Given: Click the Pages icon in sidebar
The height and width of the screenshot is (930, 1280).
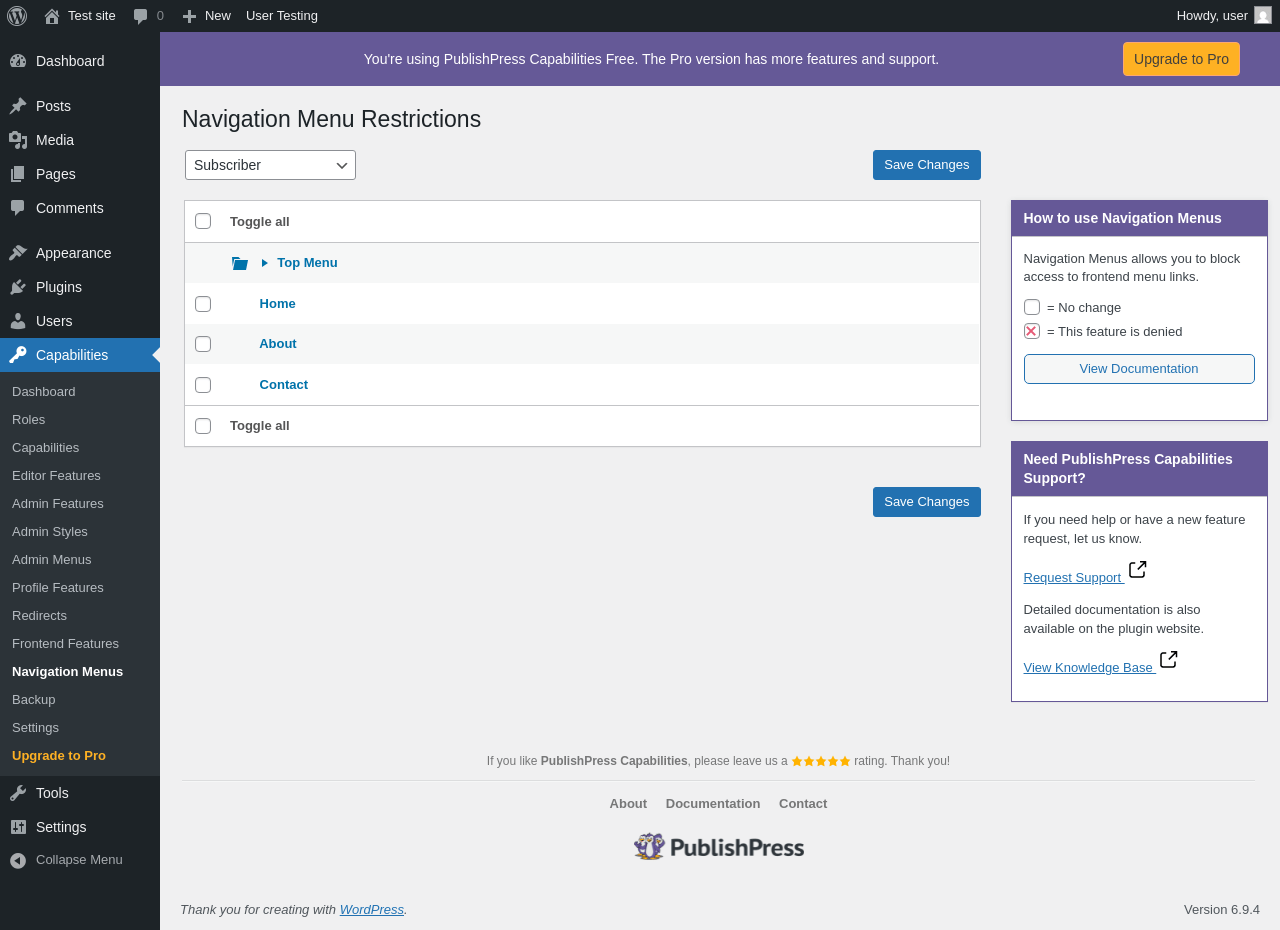Looking at the screenshot, I should coord(18,174).
